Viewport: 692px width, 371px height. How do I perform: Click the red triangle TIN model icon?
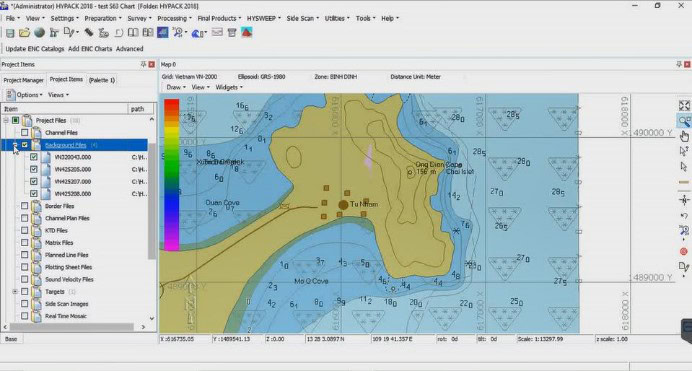point(247,32)
